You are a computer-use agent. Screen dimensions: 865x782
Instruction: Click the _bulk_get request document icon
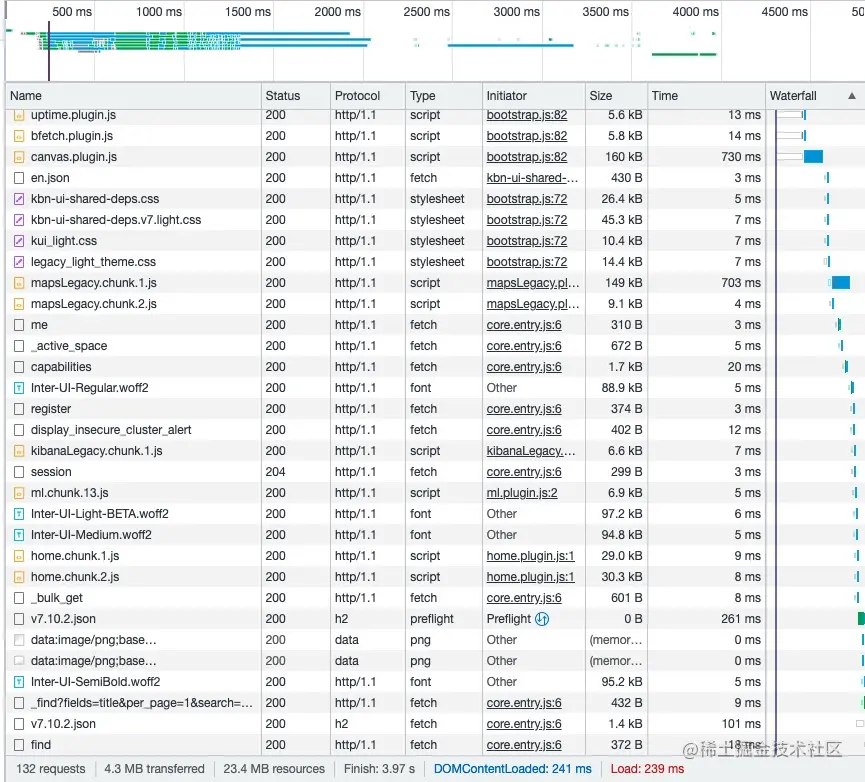click(19, 598)
